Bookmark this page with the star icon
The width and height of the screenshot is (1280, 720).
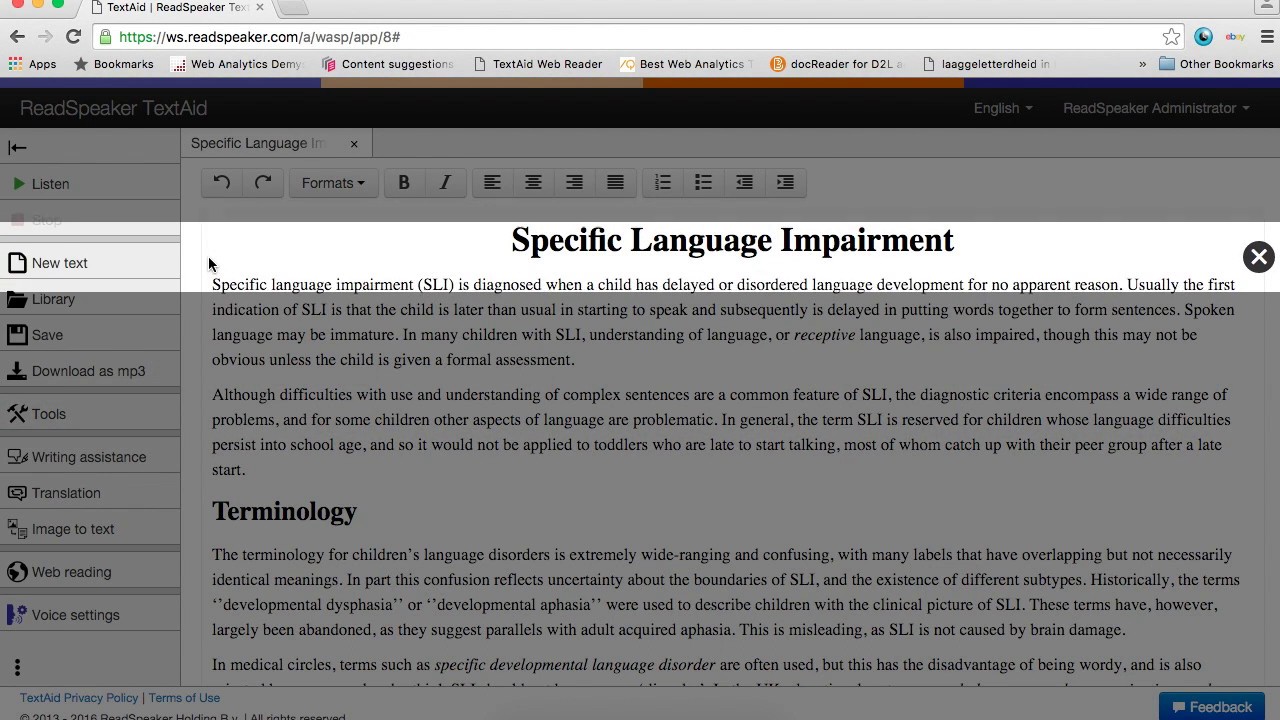(x=1171, y=37)
